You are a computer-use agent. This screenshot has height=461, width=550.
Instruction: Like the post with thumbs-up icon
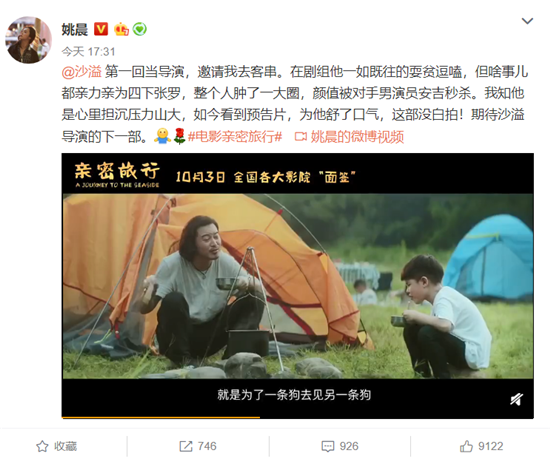[x=467, y=446]
